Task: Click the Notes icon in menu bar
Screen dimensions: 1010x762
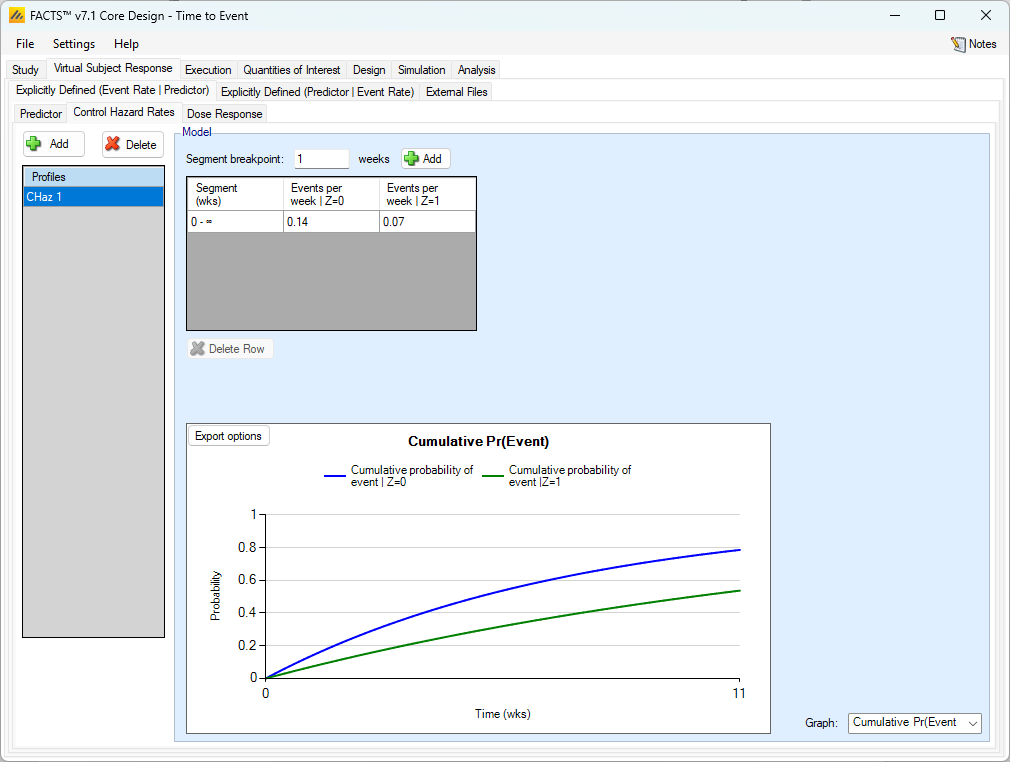Action: click(958, 44)
